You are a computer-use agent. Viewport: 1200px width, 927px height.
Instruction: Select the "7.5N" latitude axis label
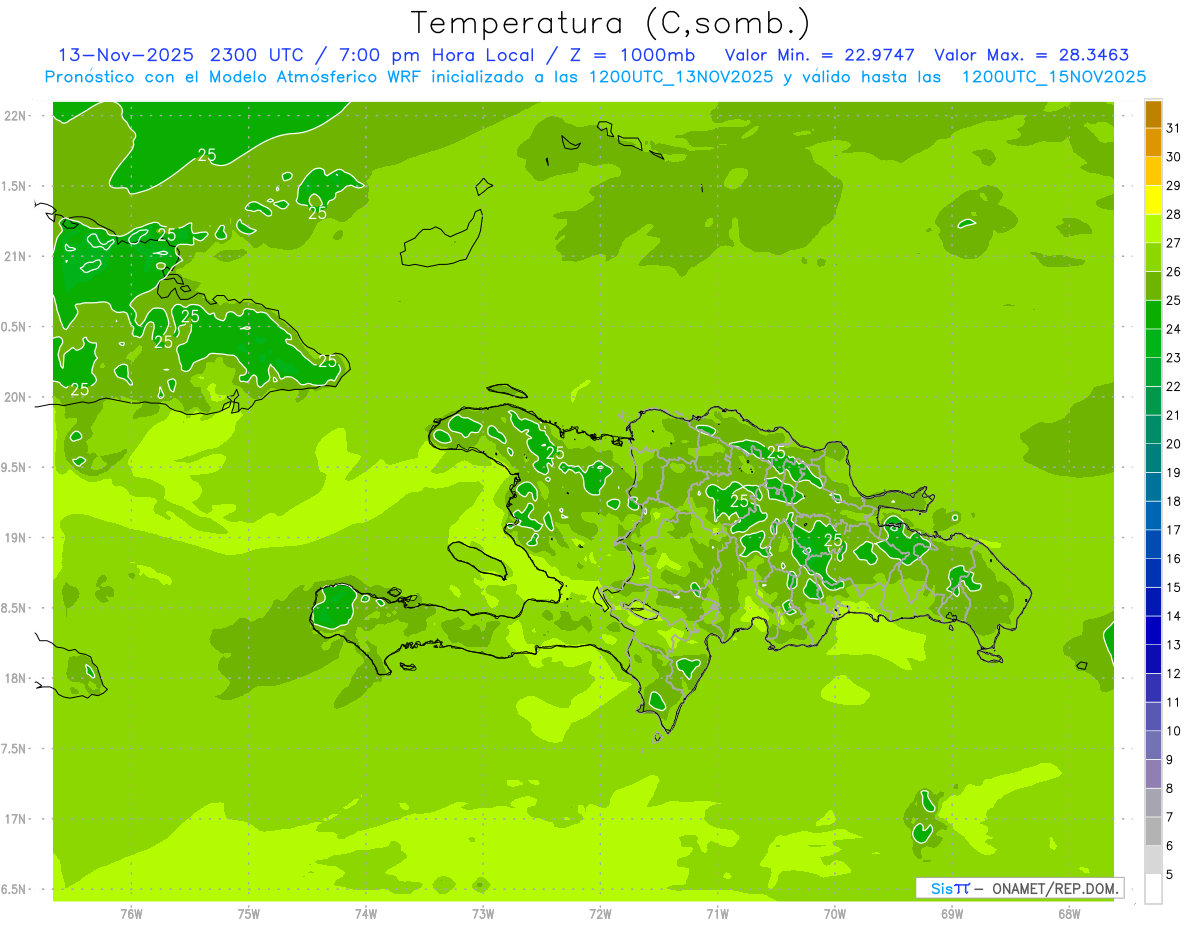click(x=15, y=749)
